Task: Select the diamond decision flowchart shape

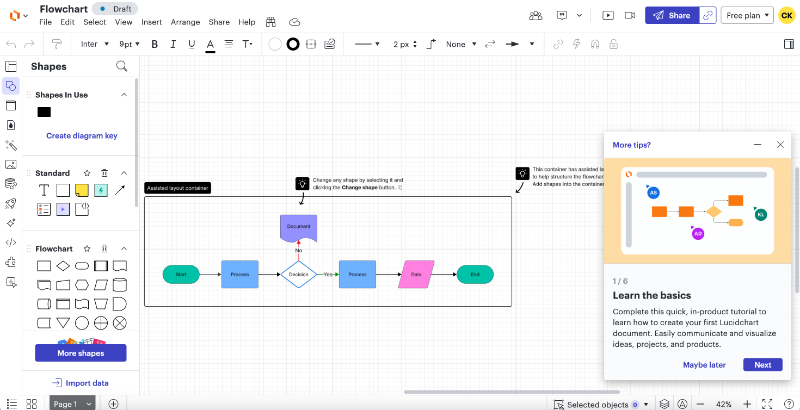Action: point(63,266)
